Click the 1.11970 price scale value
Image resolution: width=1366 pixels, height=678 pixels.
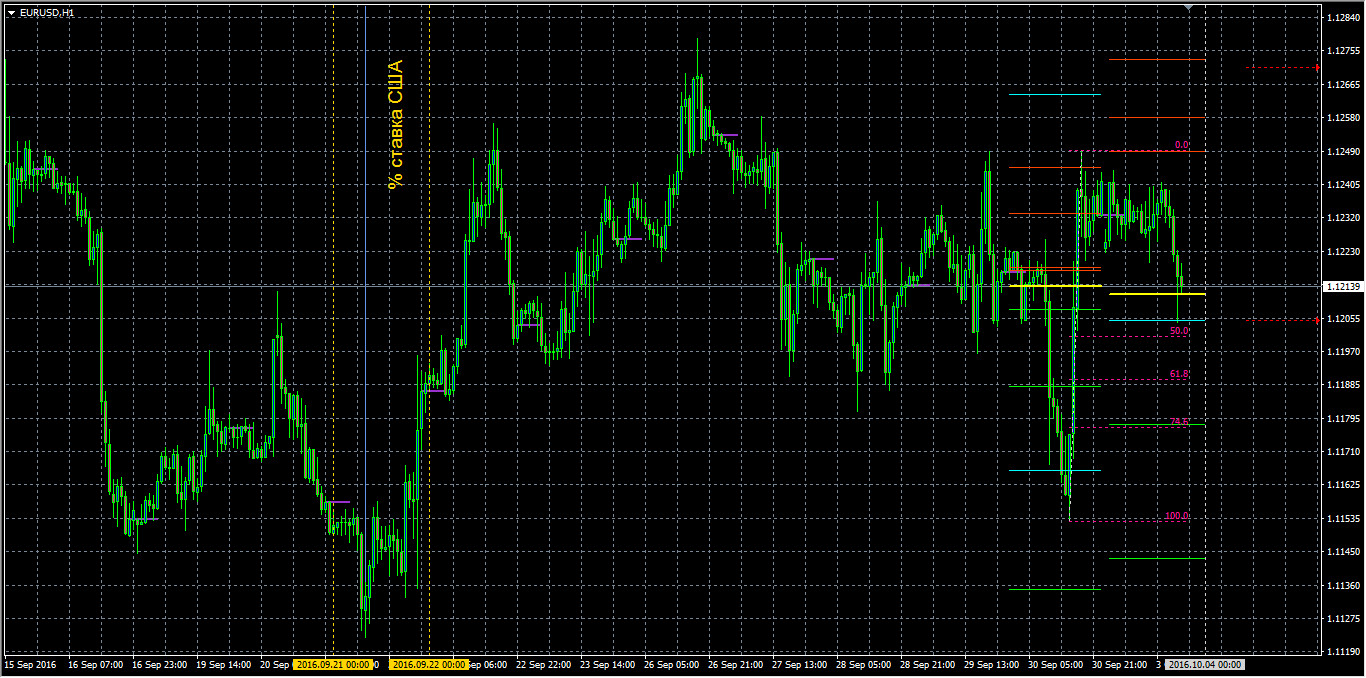(x=1343, y=352)
